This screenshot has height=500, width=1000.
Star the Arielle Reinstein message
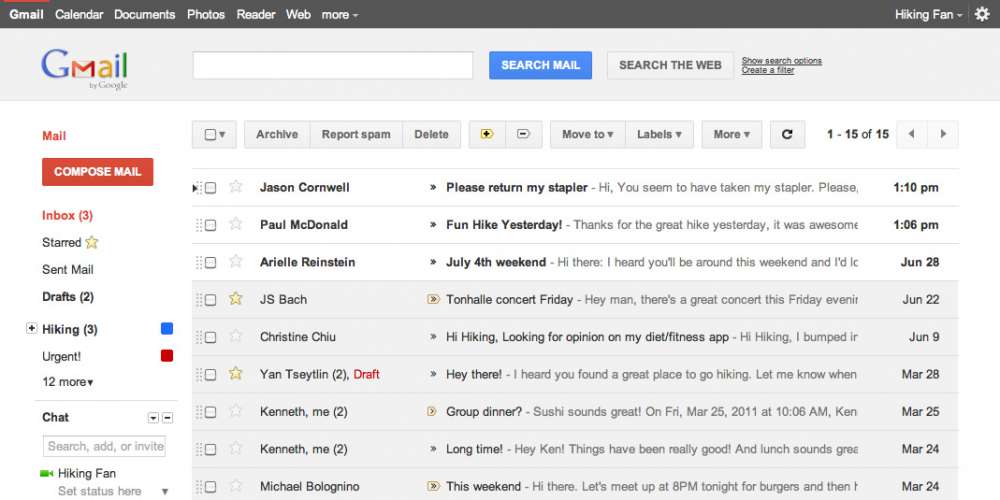click(x=236, y=261)
